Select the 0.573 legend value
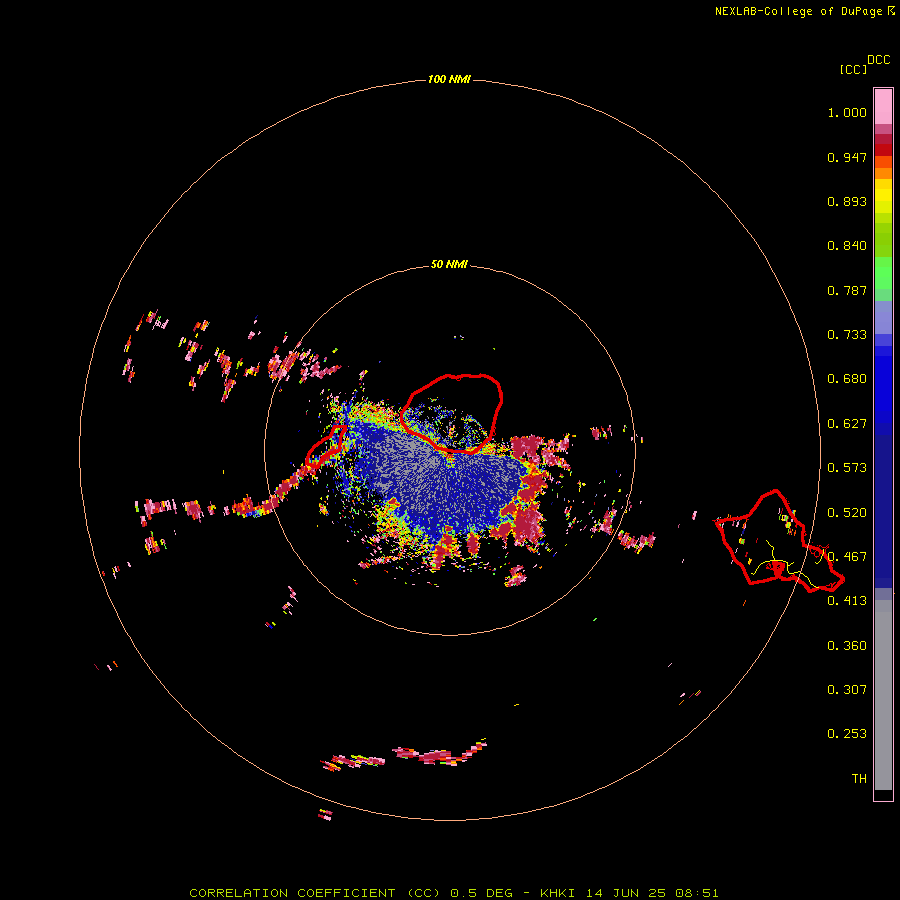The width and height of the screenshot is (900, 900). 847,468
